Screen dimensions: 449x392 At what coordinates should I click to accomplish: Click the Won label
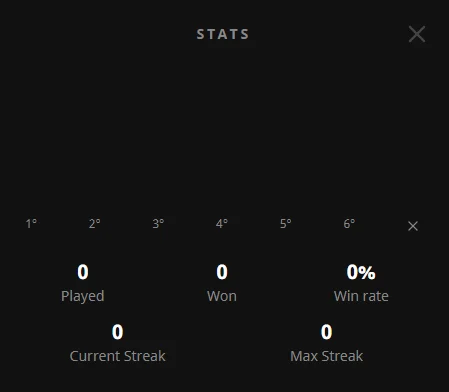[222, 296]
